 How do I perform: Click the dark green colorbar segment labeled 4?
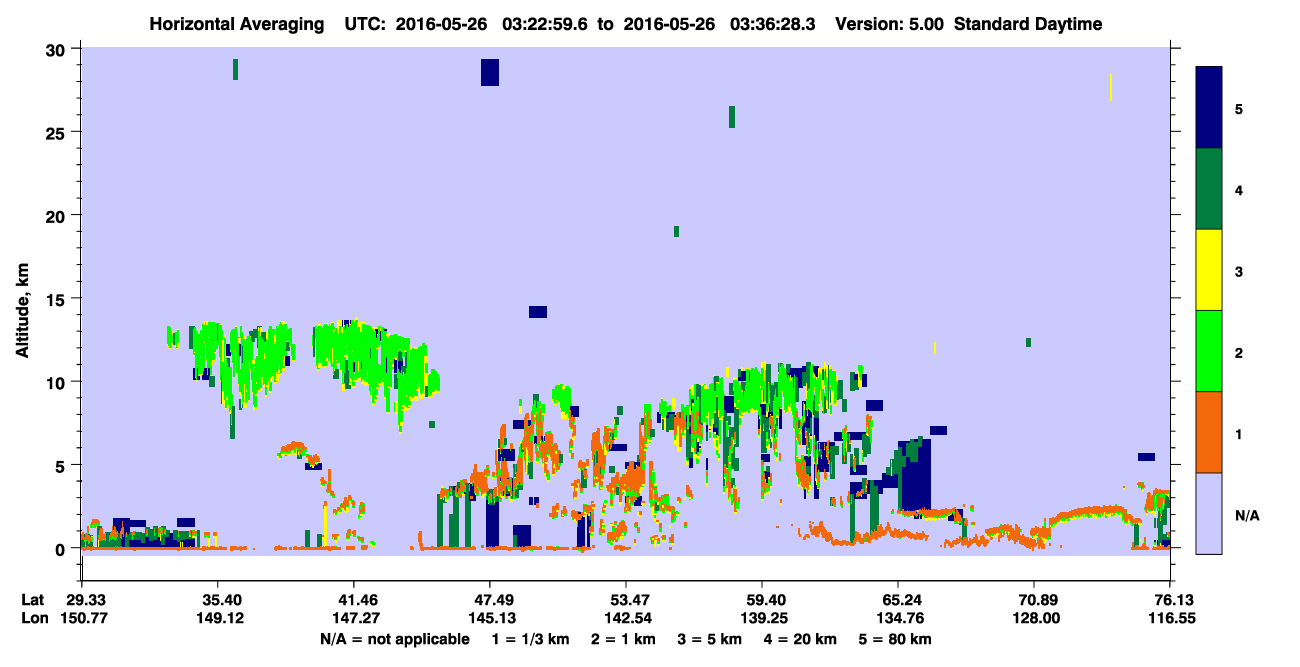(1209, 189)
